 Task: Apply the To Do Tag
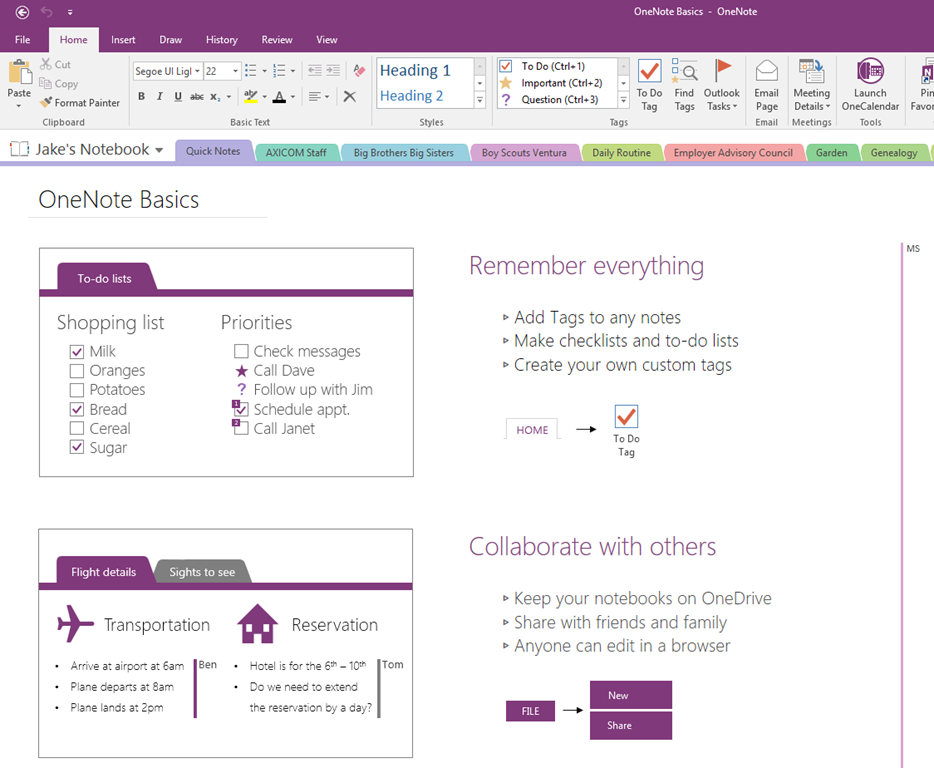(x=649, y=85)
